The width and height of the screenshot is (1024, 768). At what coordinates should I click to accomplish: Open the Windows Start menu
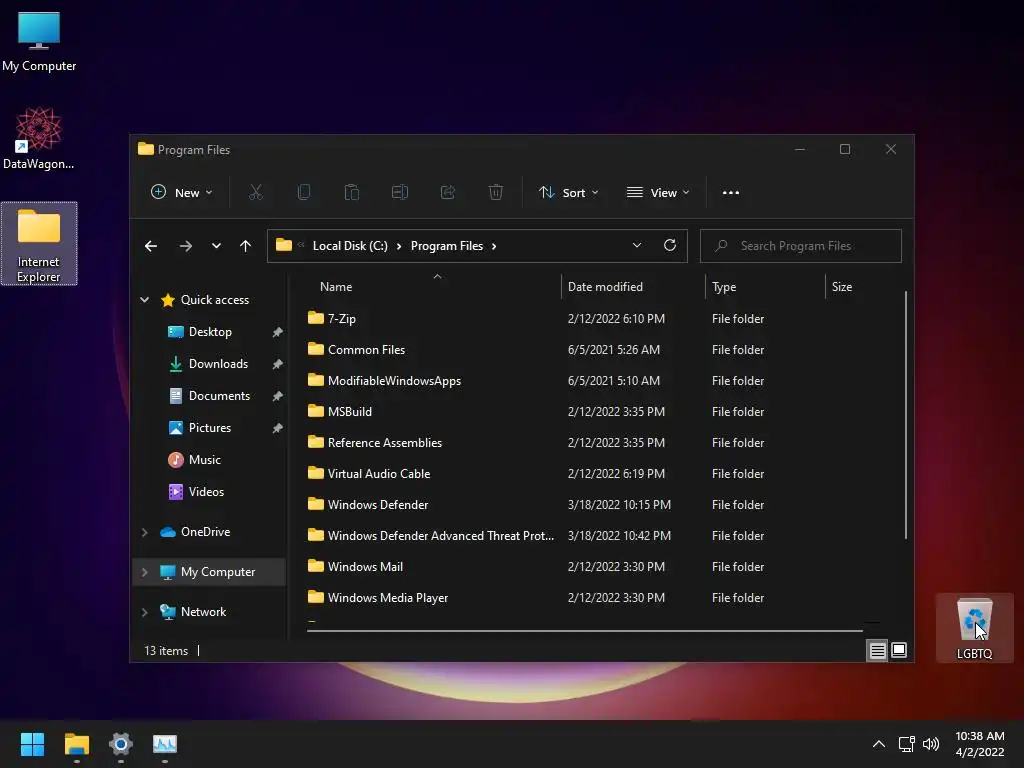[x=32, y=744]
